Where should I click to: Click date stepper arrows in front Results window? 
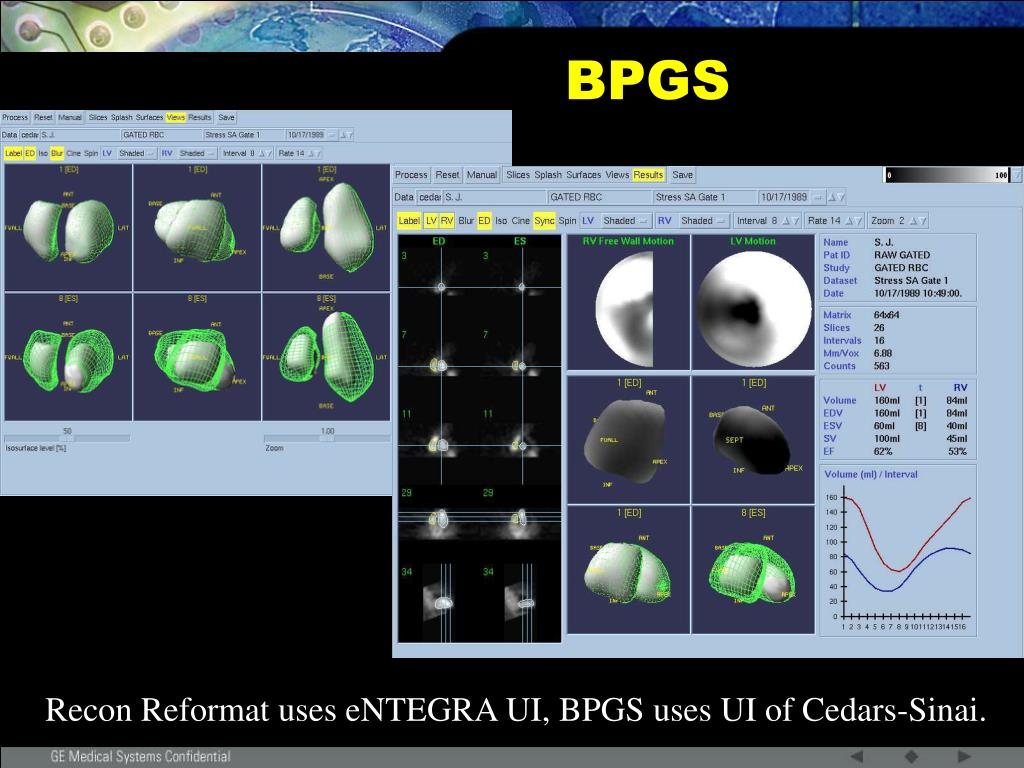(x=835, y=197)
